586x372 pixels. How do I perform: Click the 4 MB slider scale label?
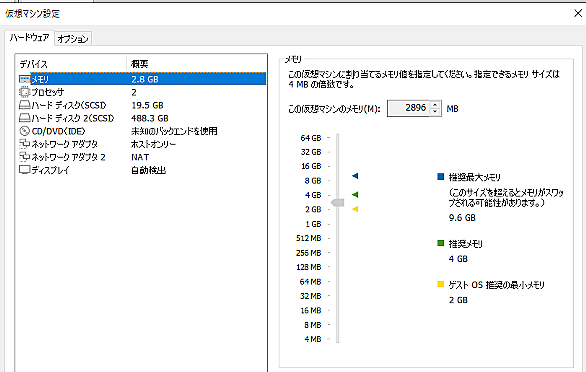[313, 339]
